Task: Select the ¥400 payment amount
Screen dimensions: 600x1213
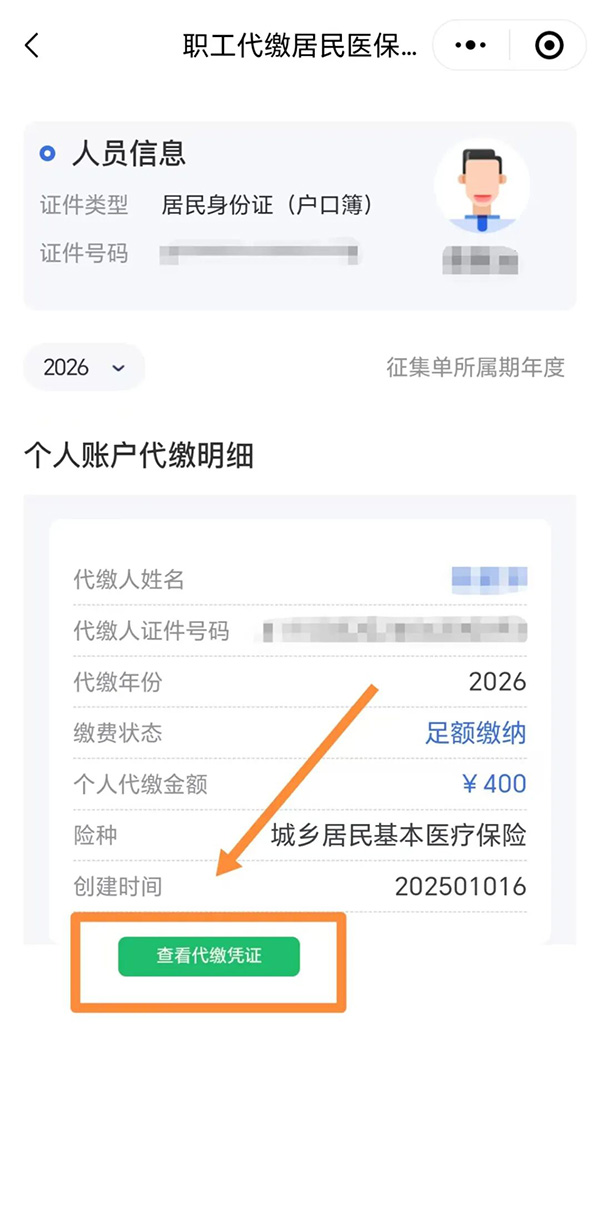Action: pos(493,784)
